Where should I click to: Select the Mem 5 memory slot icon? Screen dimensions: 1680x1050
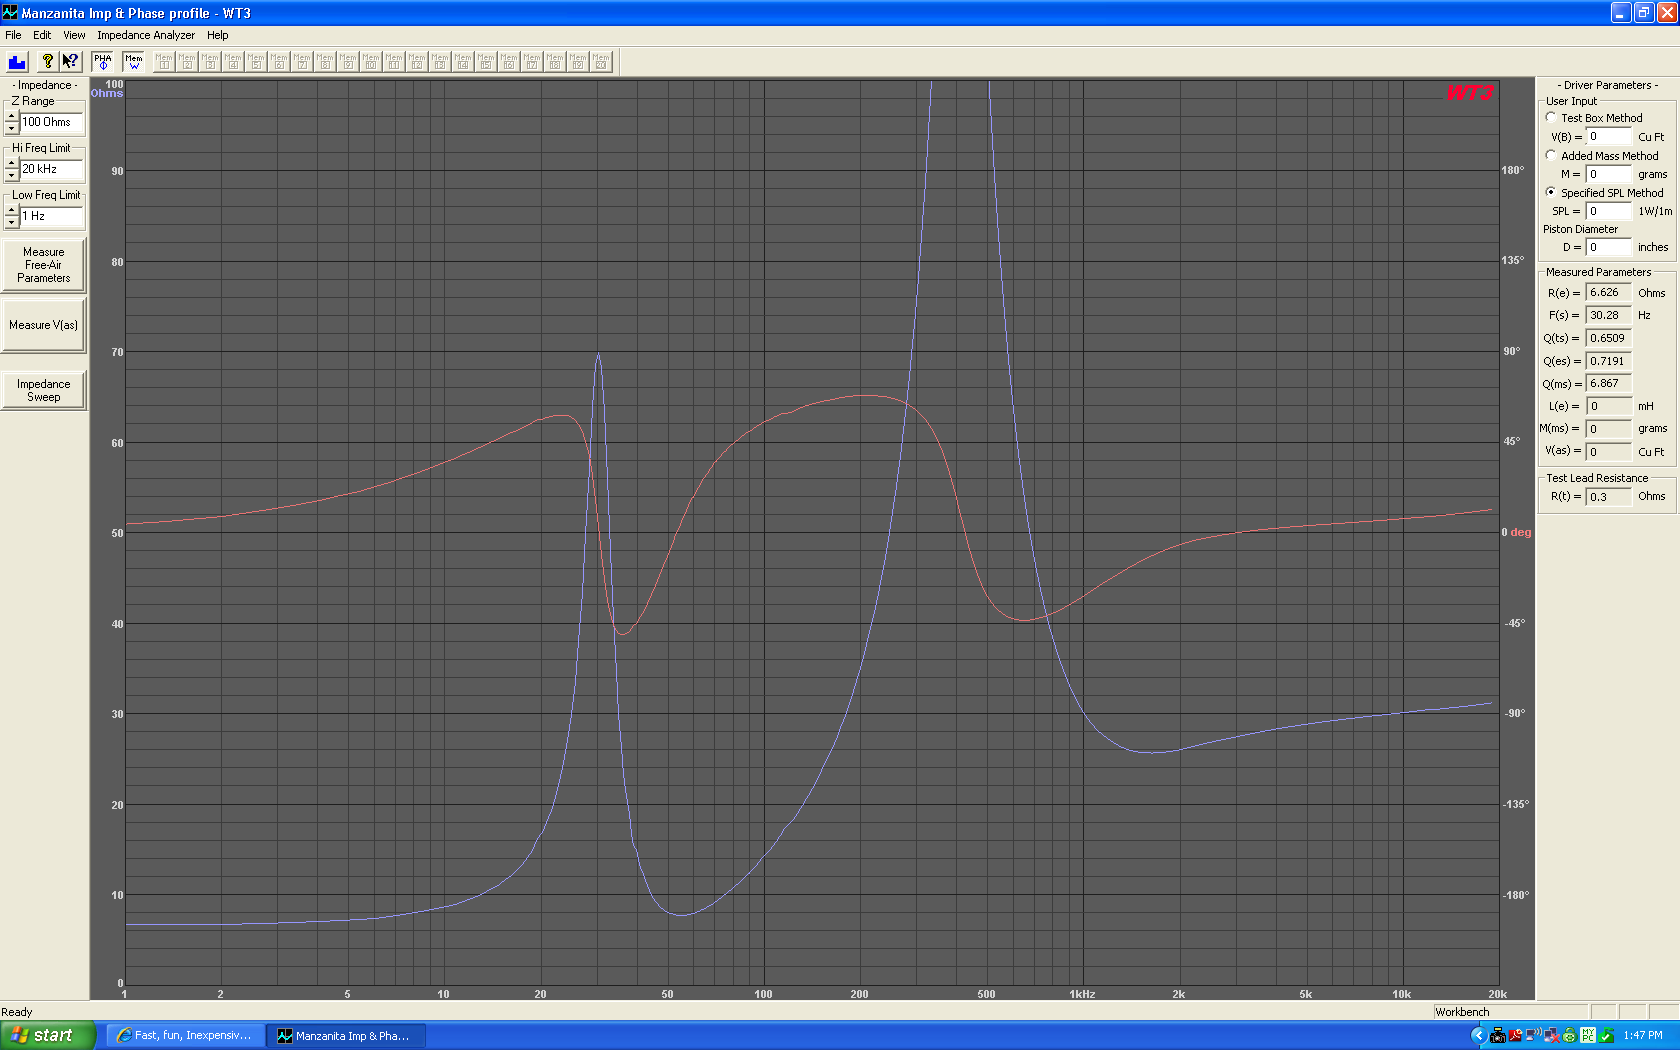point(256,62)
